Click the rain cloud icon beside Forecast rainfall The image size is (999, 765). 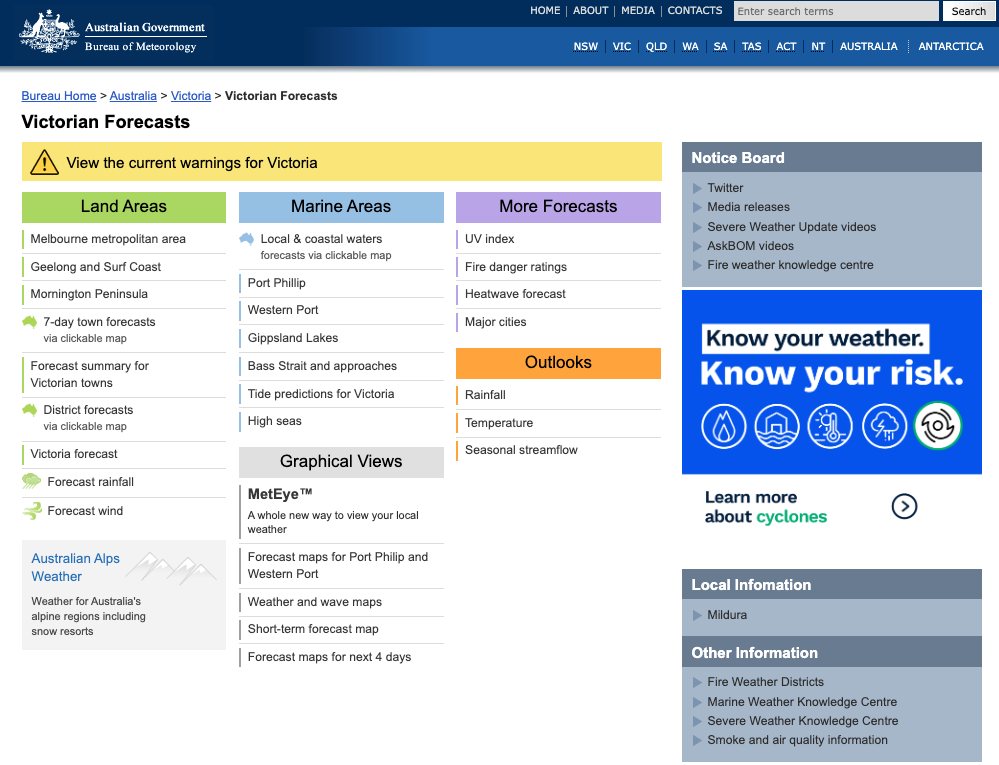[31, 481]
